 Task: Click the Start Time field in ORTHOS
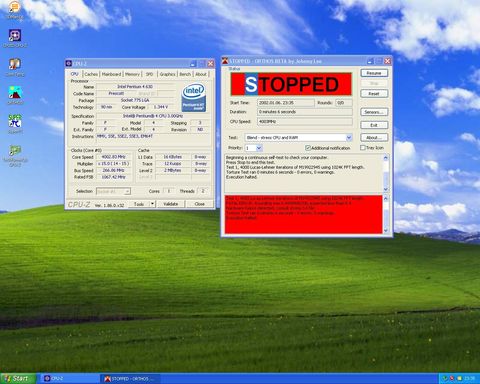pyautogui.click(x=285, y=103)
